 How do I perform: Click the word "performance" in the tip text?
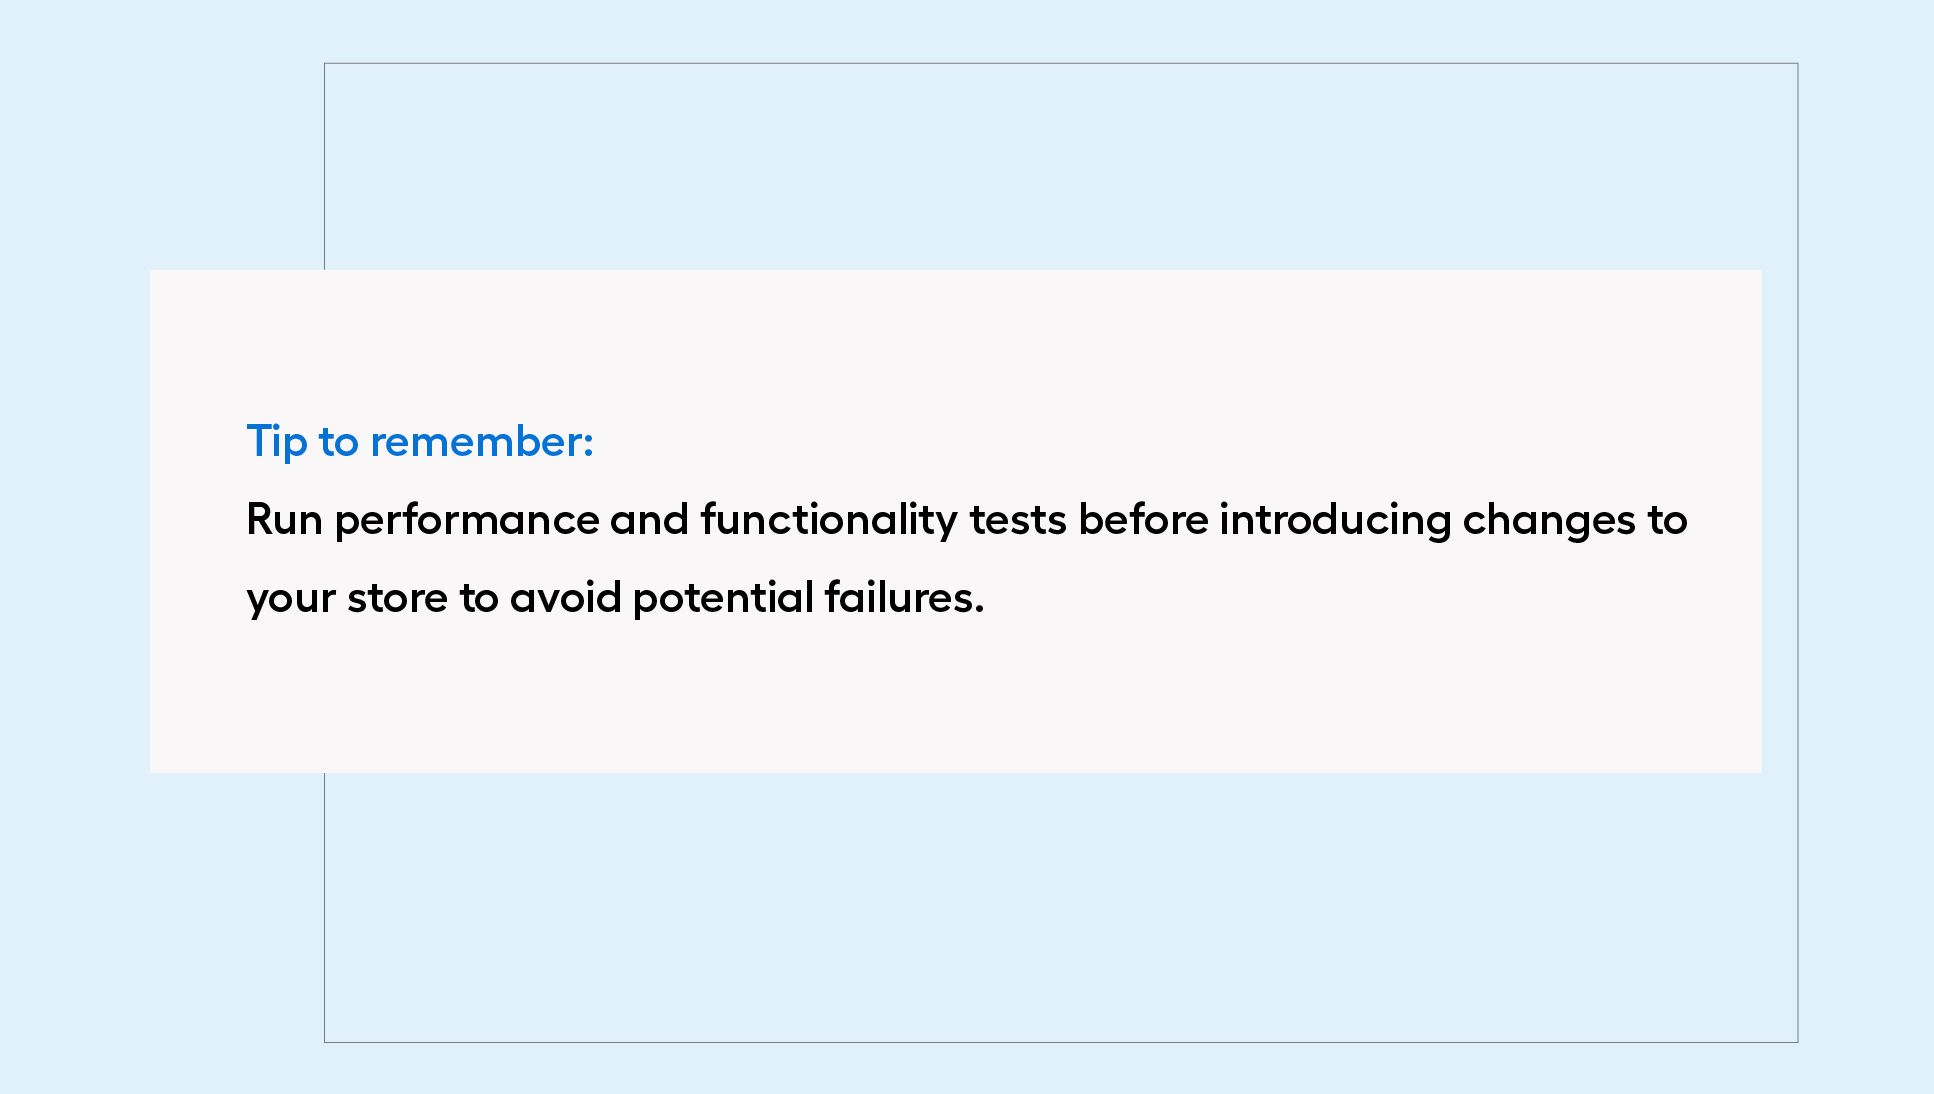[467, 522]
